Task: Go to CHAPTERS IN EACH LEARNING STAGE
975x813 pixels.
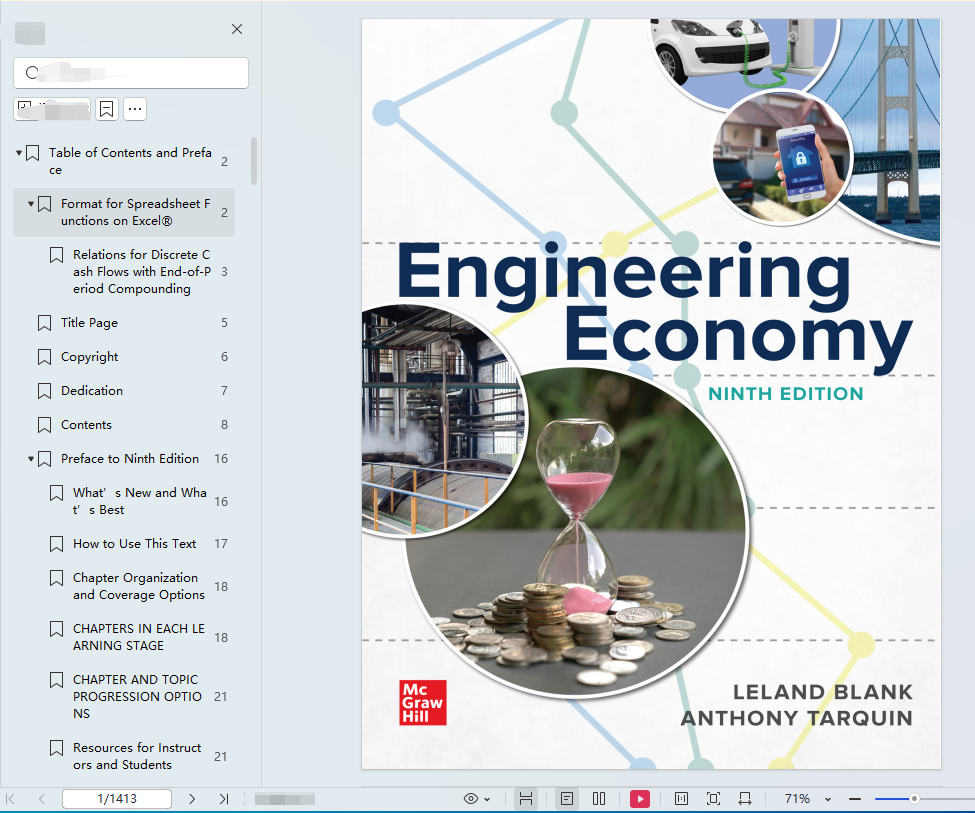Action: coord(139,637)
